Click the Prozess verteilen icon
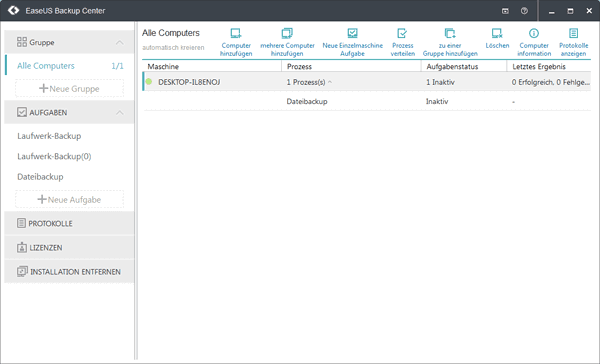 coord(402,34)
